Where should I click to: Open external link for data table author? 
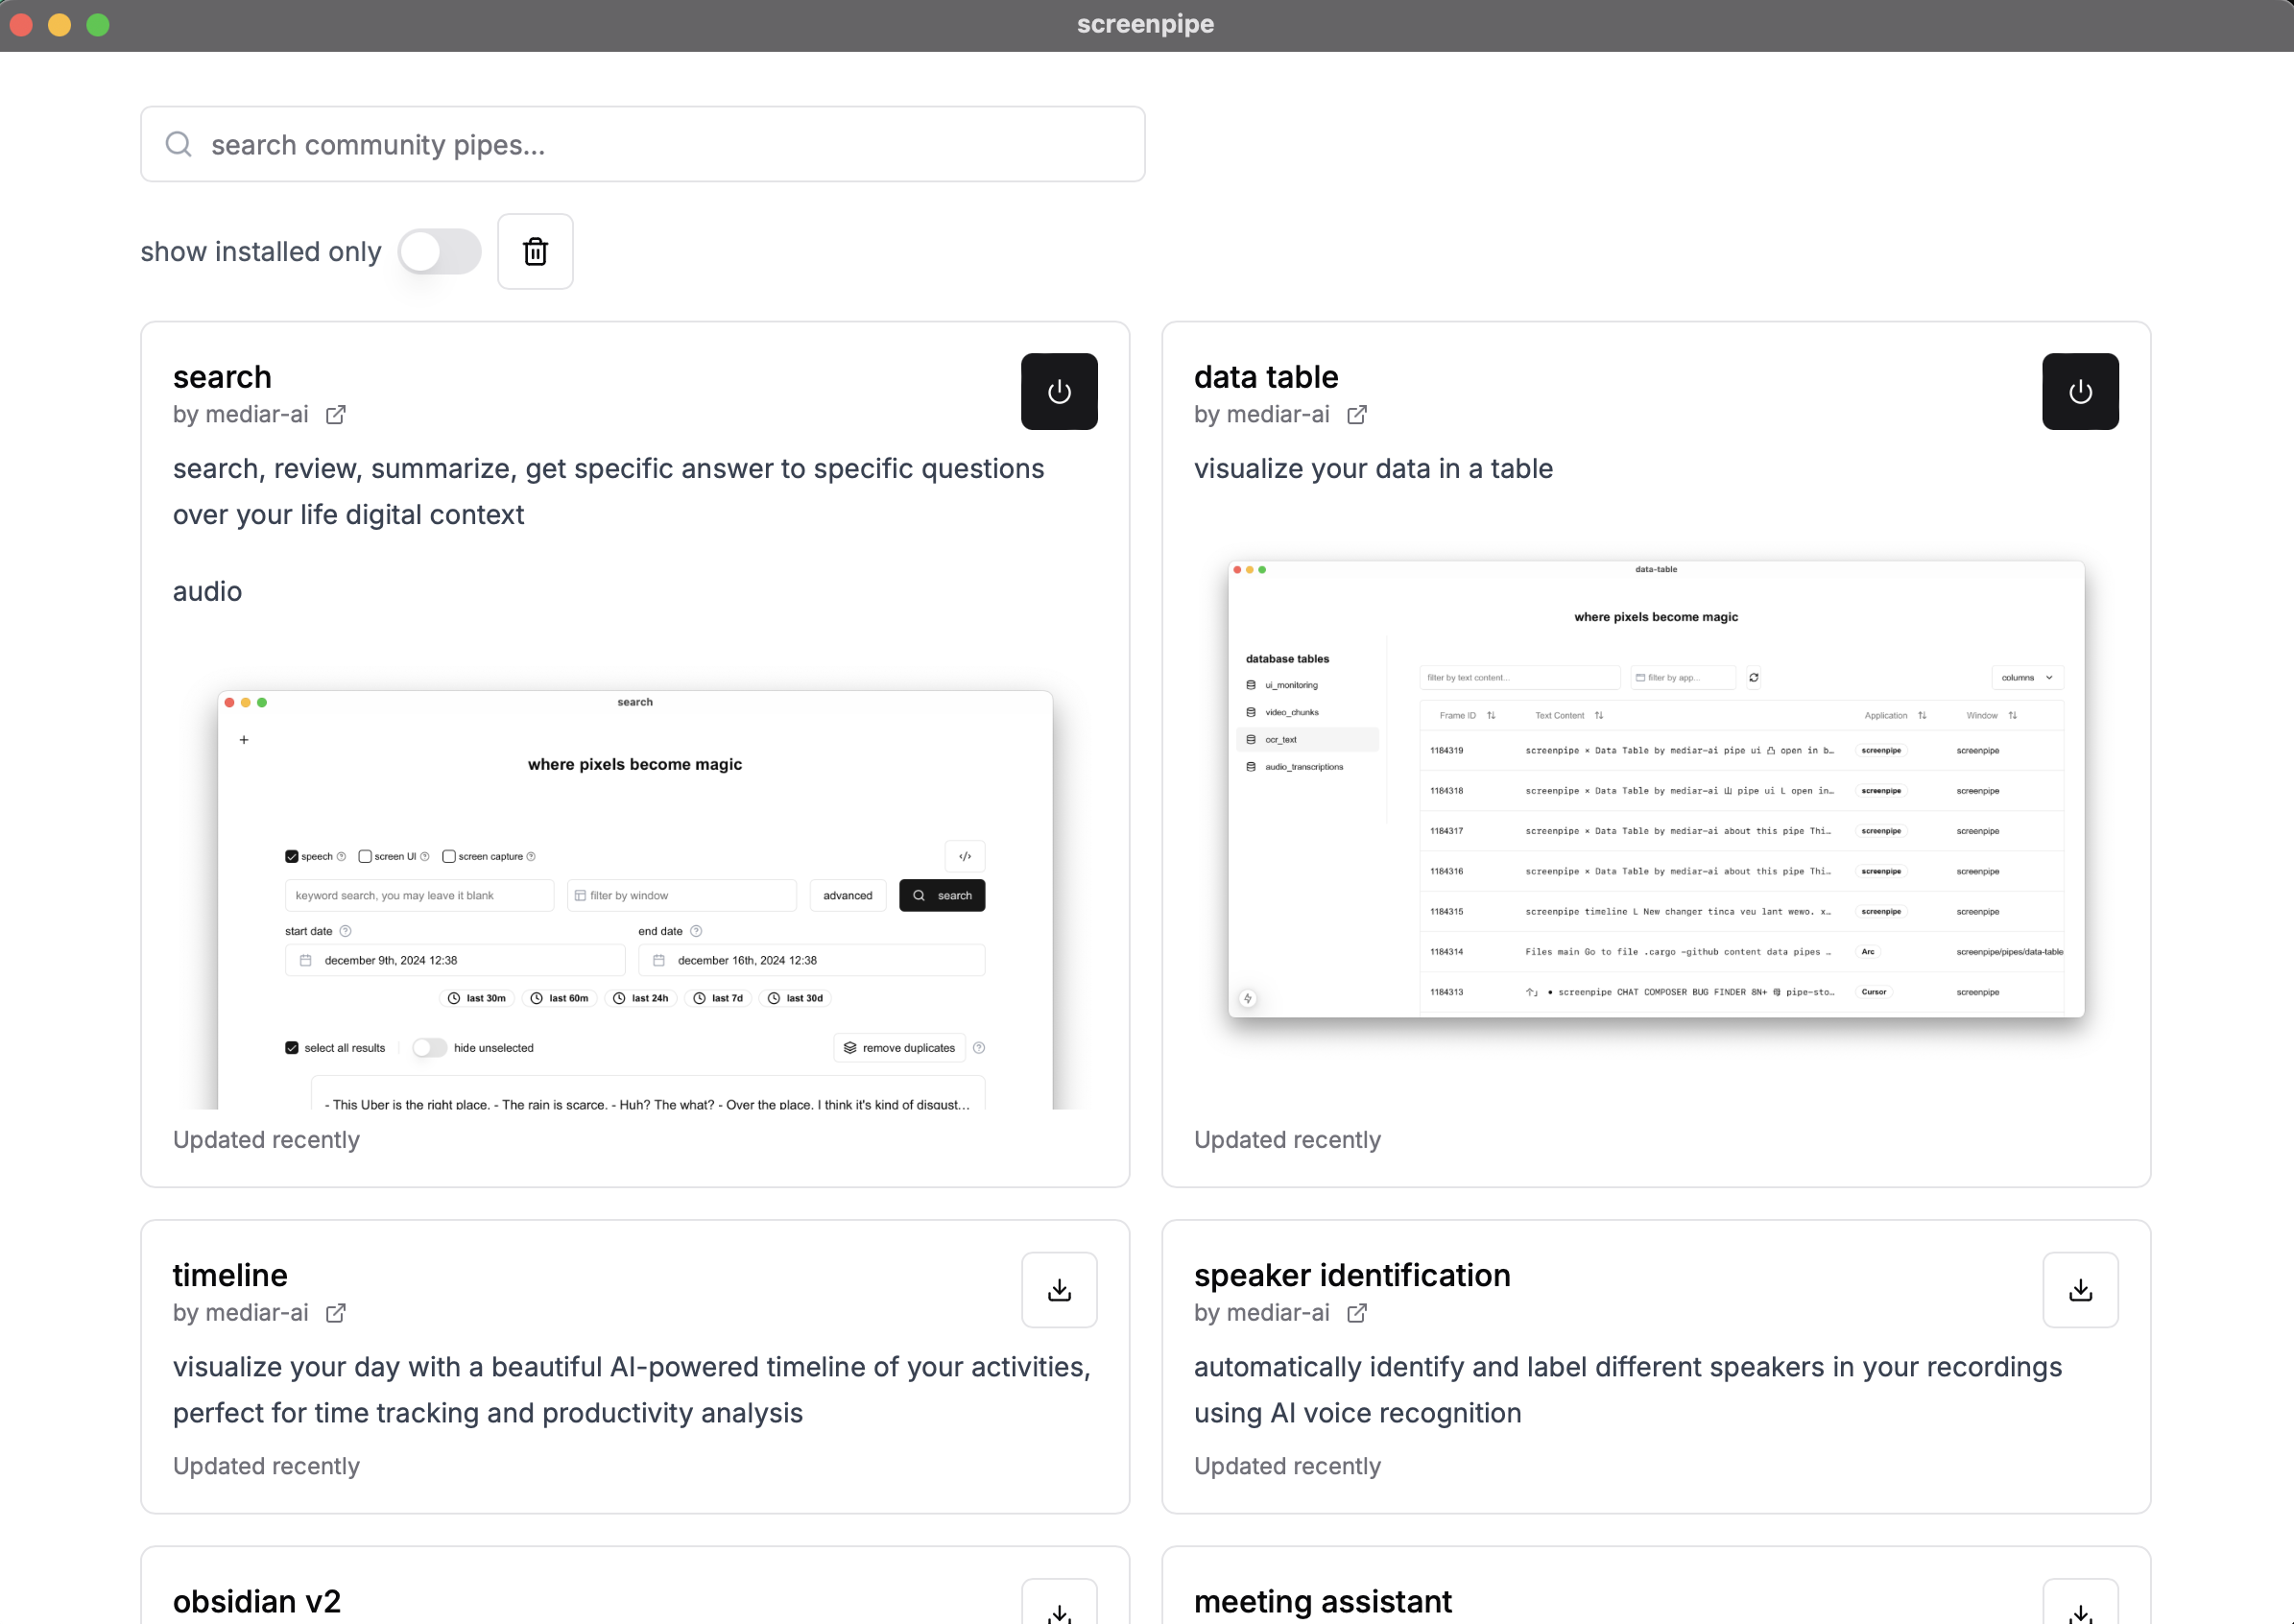[1357, 415]
